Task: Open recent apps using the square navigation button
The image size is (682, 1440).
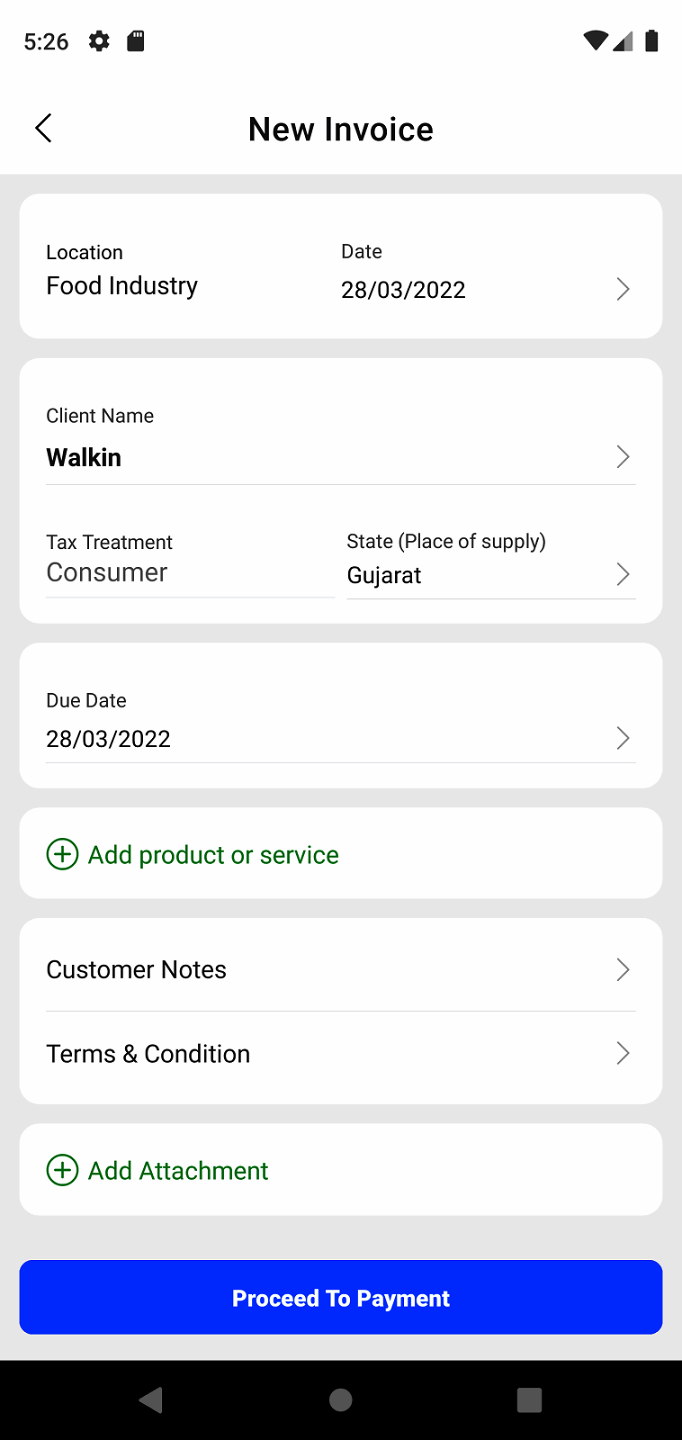Action: click(x=528, y=1399)
